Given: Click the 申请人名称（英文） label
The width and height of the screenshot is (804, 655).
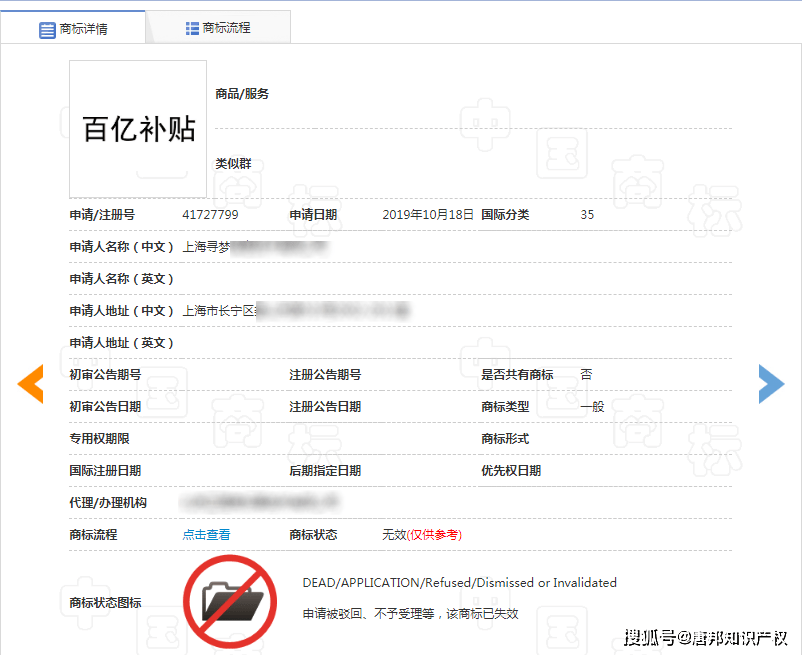Looking at the screenshot, I should tap(122, 279).
